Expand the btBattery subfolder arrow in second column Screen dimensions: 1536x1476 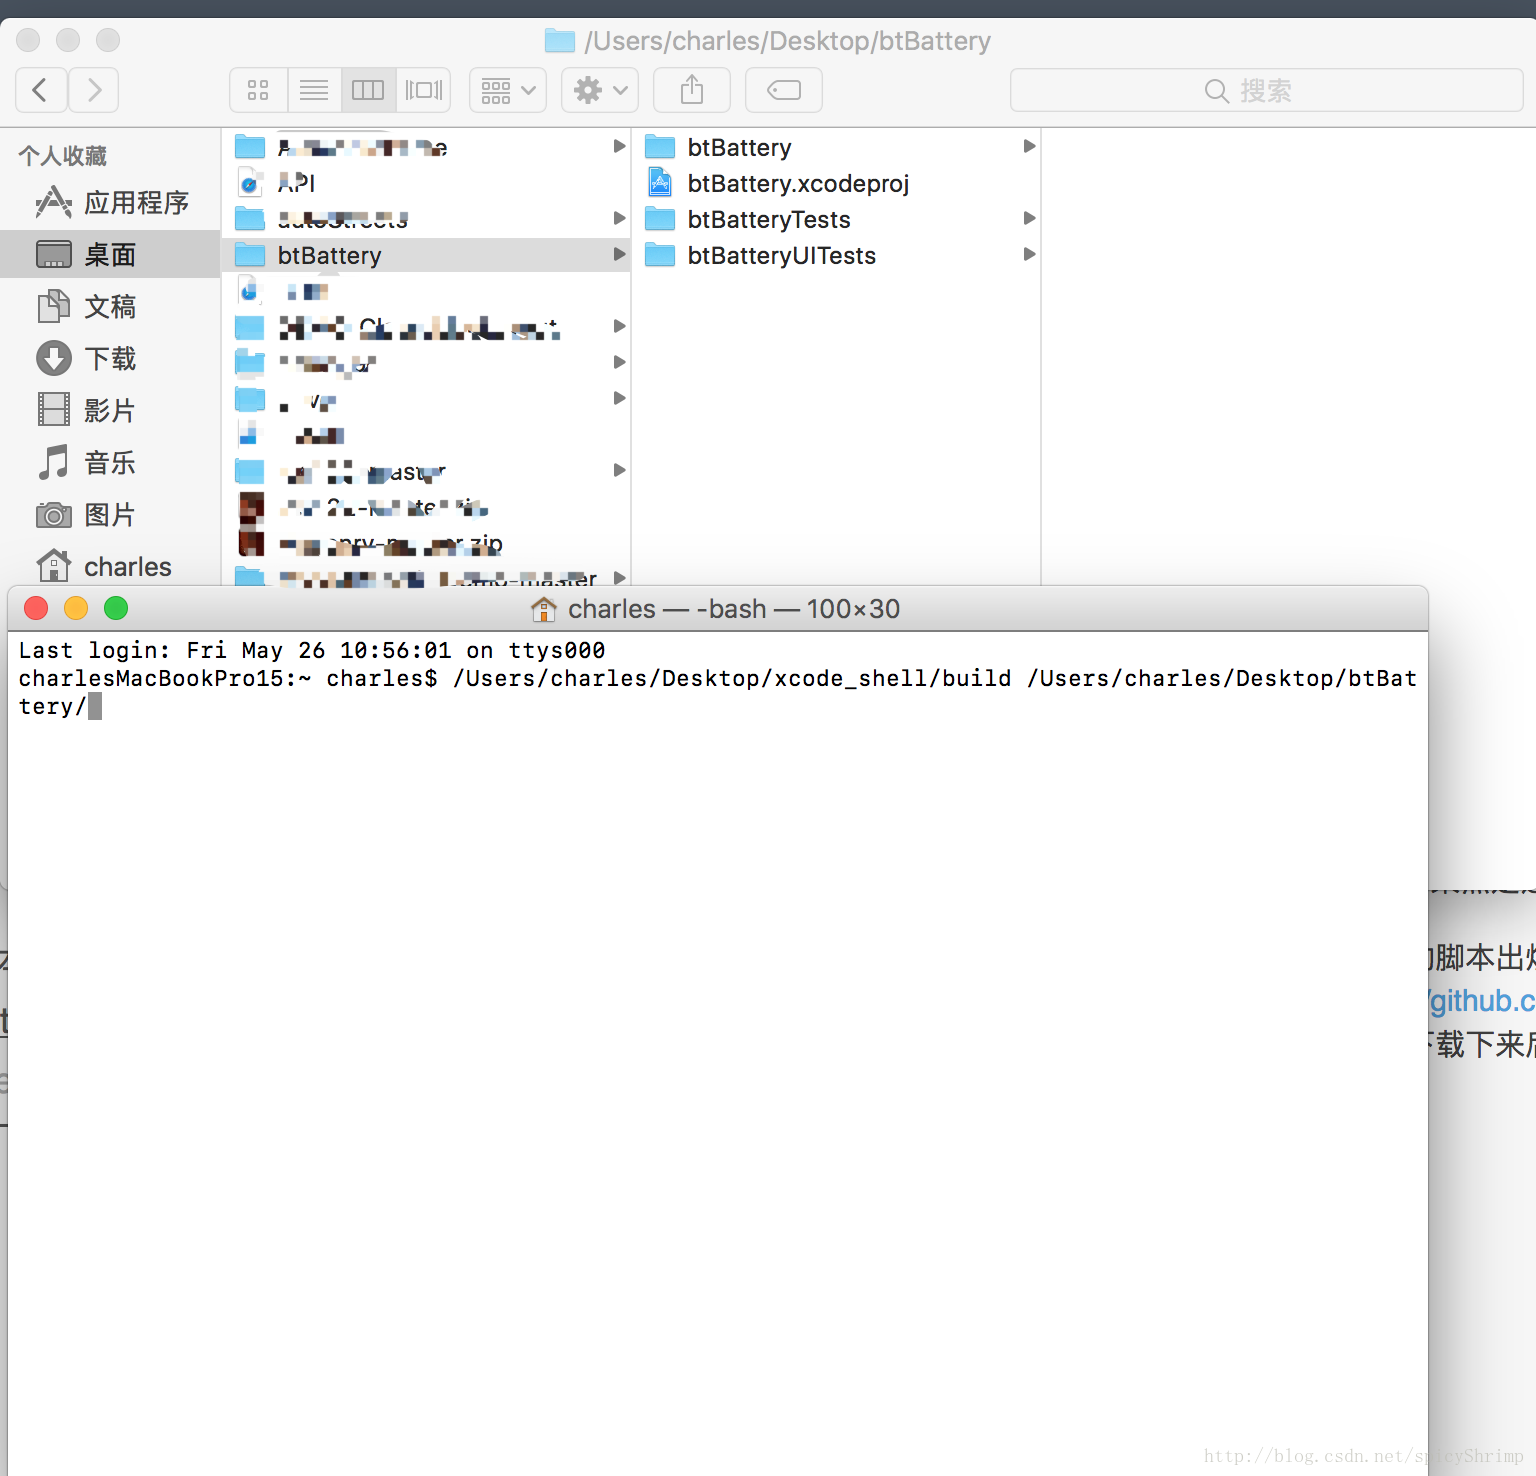pos(1029,147)
